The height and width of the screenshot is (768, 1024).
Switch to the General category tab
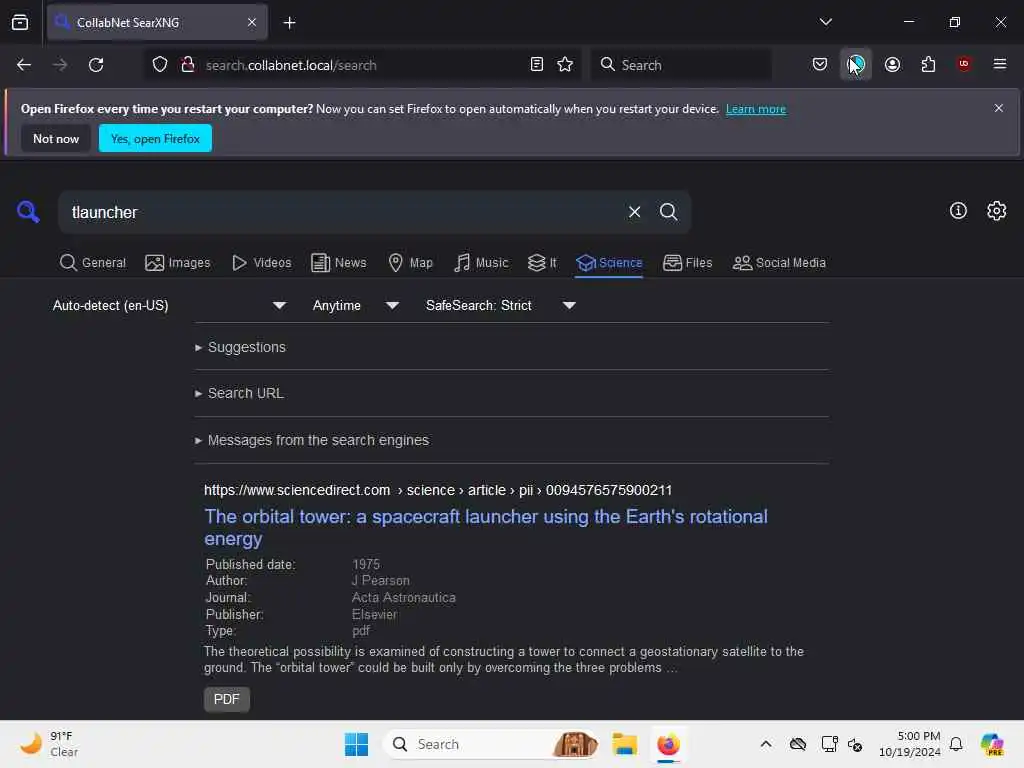(93, 263)
